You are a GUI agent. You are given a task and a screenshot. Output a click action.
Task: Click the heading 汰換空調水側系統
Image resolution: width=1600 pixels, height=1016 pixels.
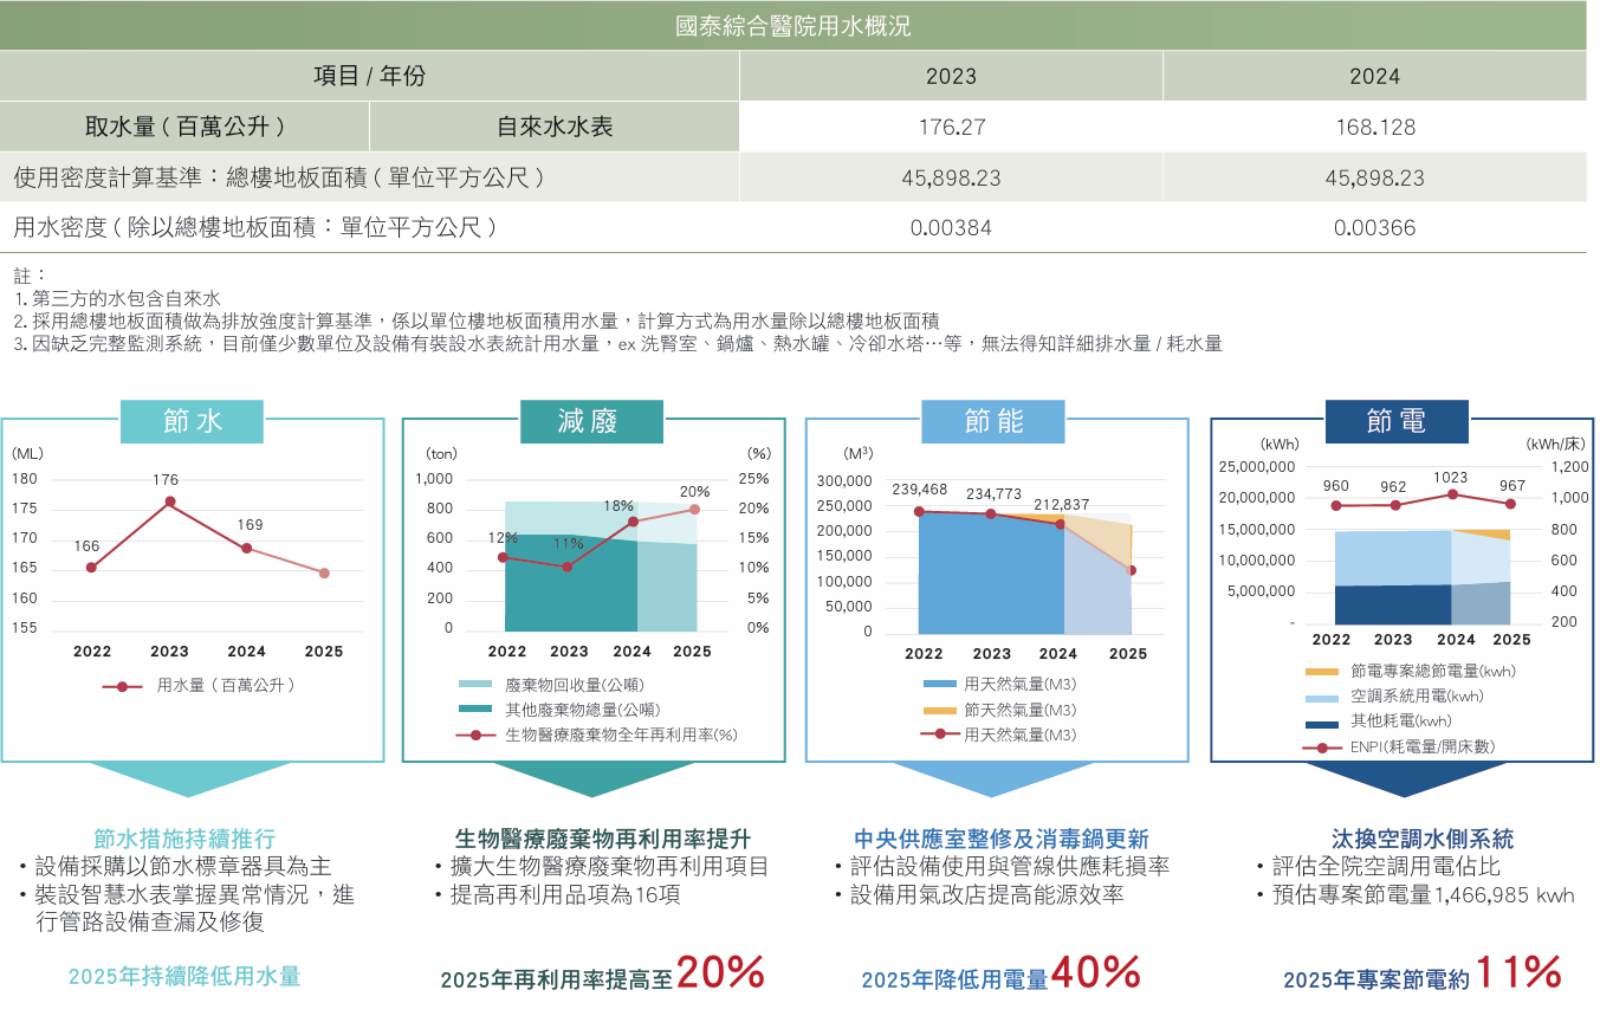click(1422, 838)
